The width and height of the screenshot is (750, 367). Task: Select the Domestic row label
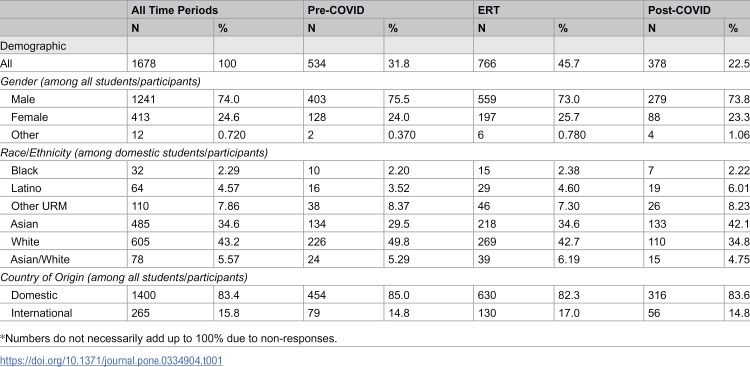[x=34, y=295]
